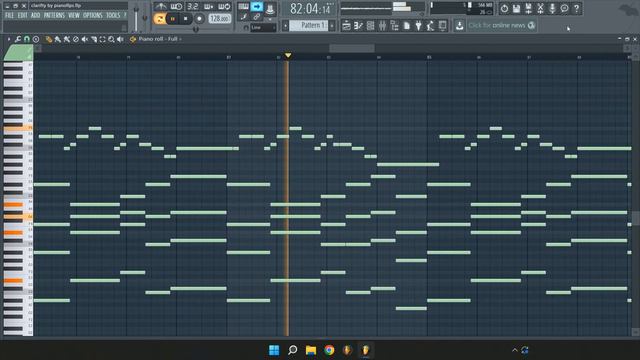Screen dimensions: 640x360
Task: Click the orange playhead marker
Action: [x=288, y=55]
